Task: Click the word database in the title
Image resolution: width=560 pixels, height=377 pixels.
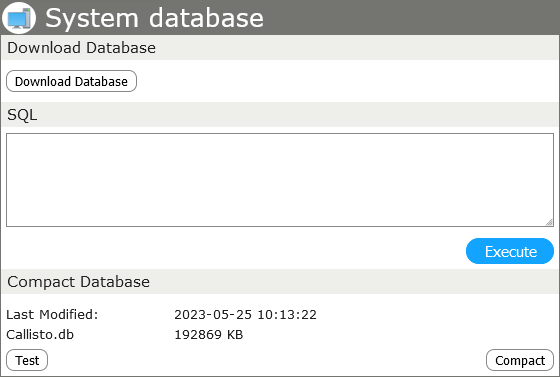Action: click(206, 18)
